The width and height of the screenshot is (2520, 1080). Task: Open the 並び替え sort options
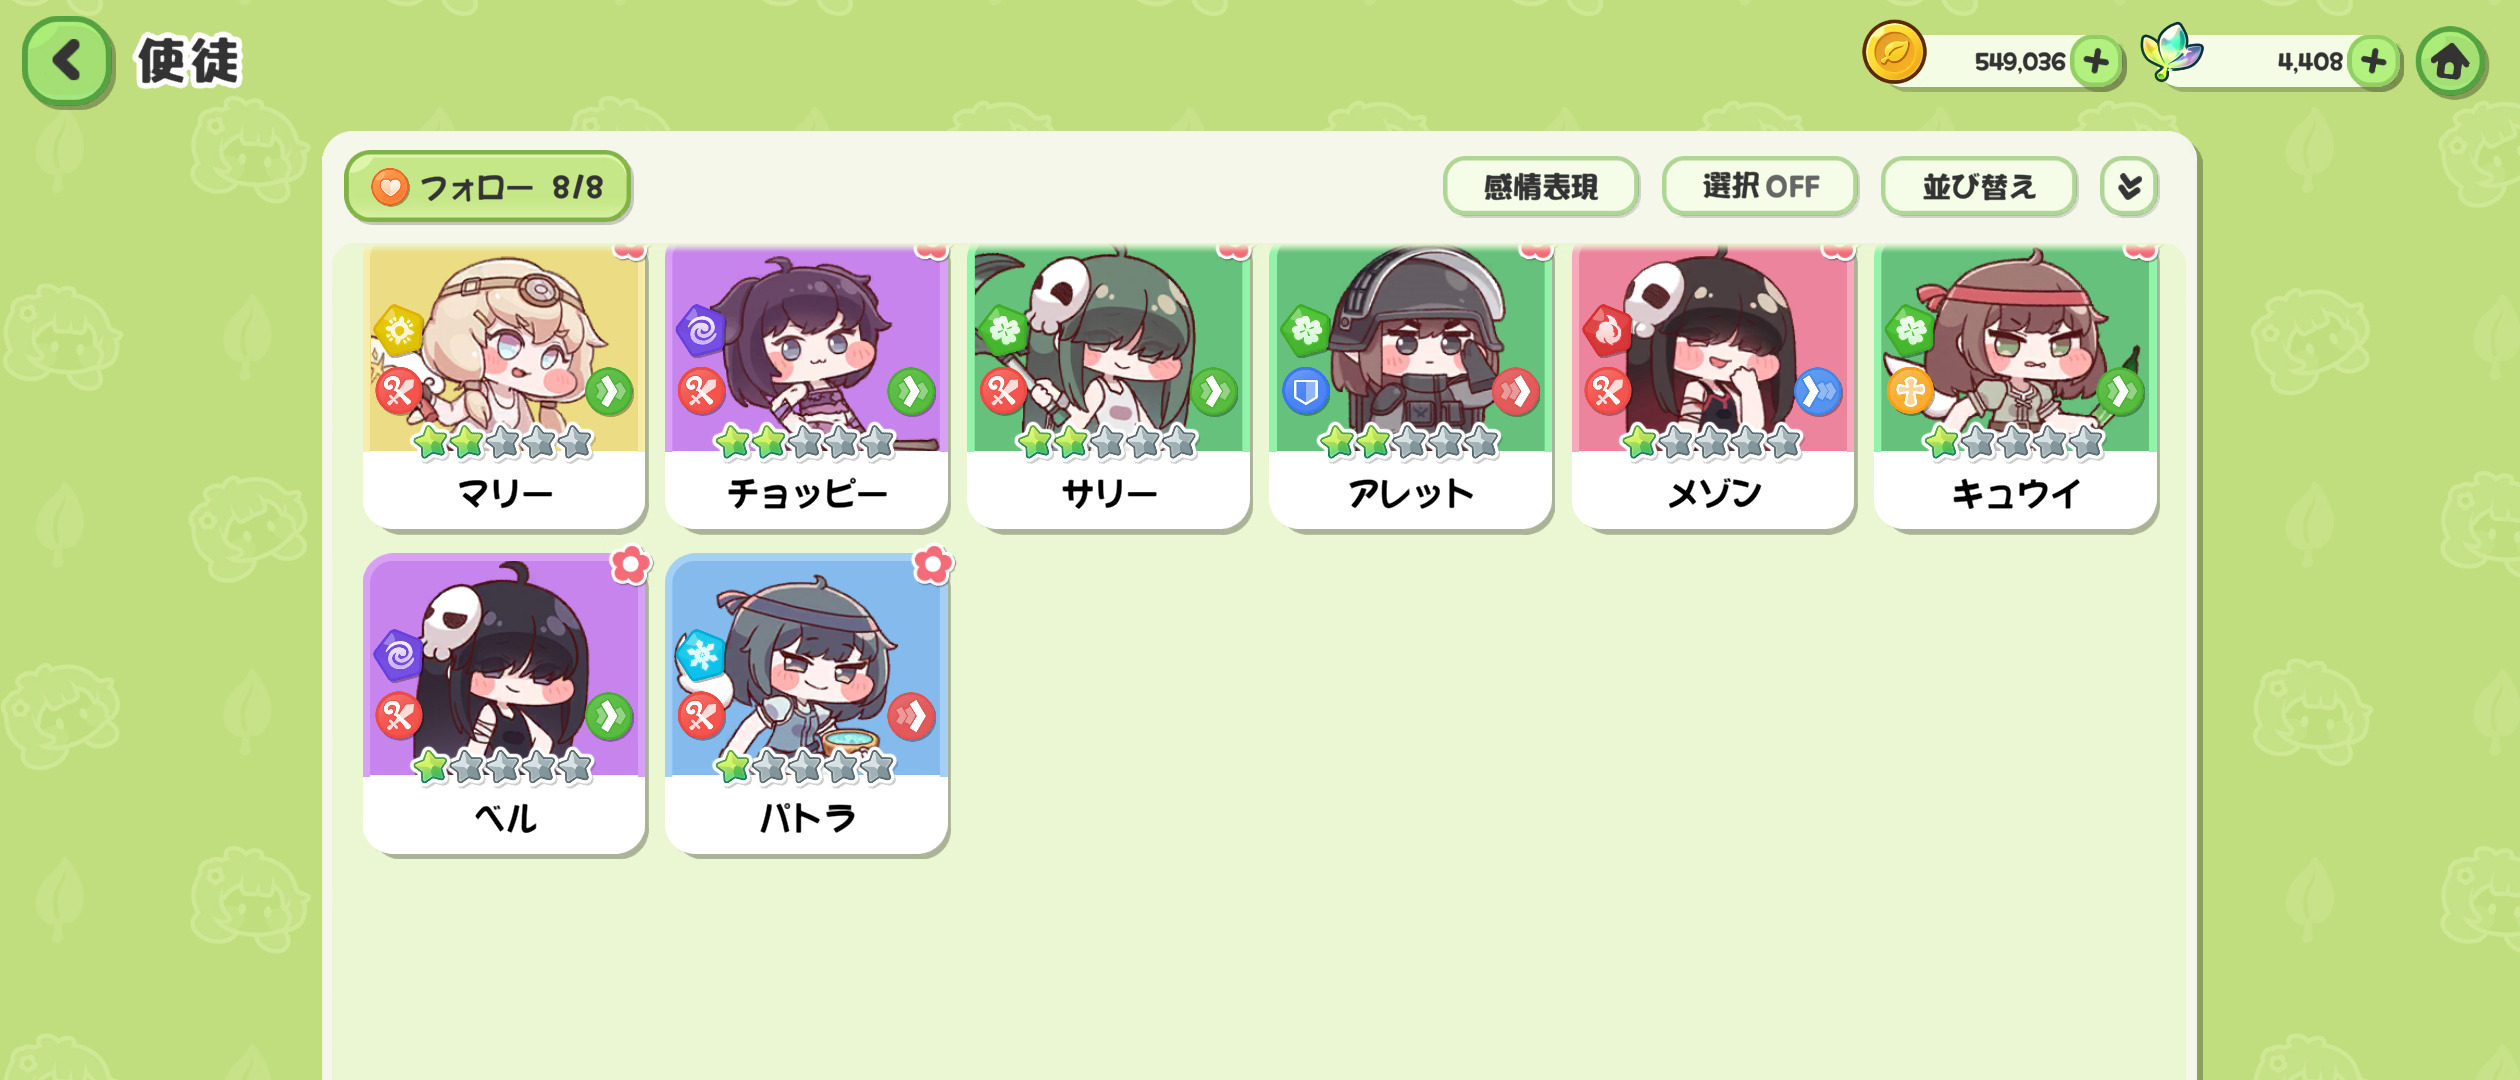click(1979, 186)
